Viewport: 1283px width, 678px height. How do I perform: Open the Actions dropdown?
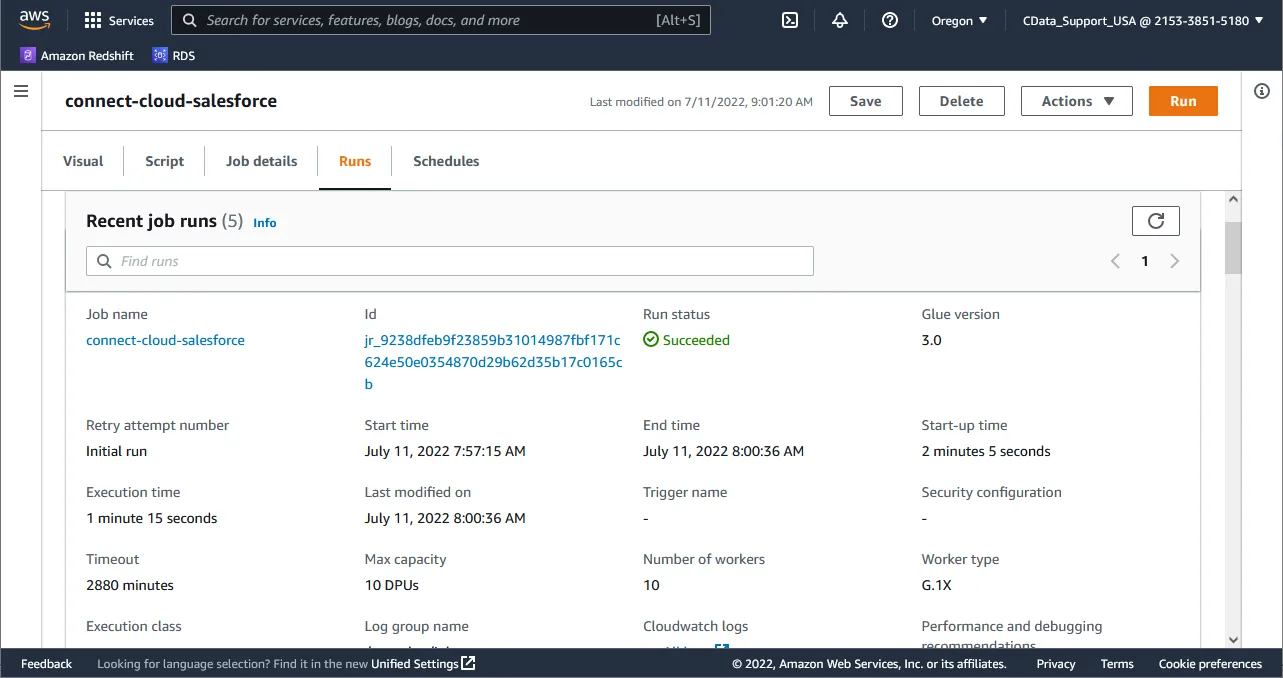(1076, 101)
